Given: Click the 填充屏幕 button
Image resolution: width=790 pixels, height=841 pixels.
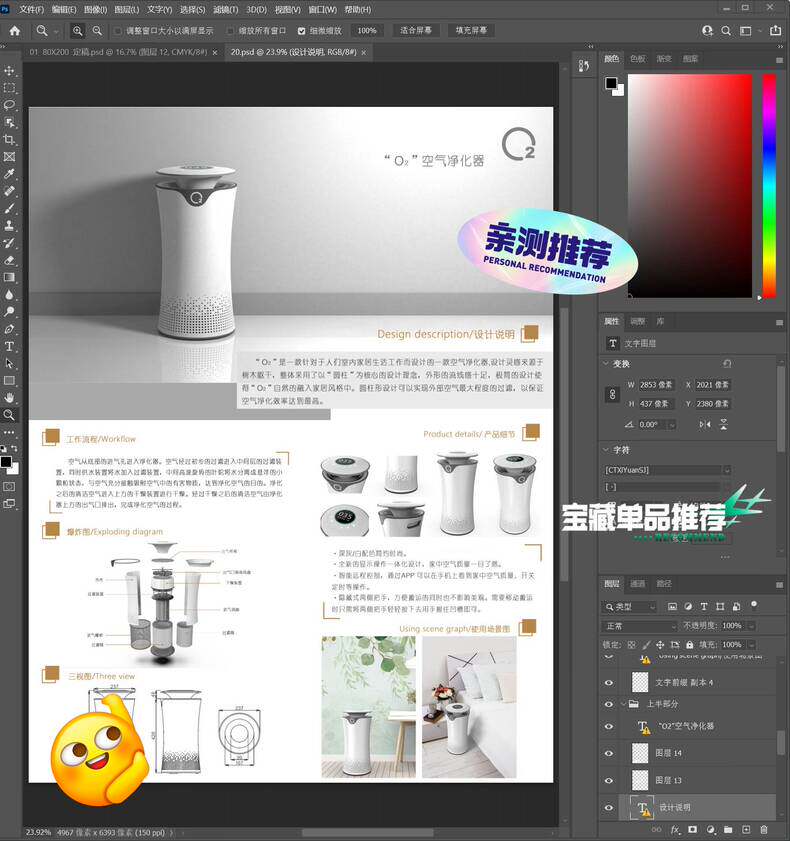Looking at the screenshot, I should (x=471, y=31).
